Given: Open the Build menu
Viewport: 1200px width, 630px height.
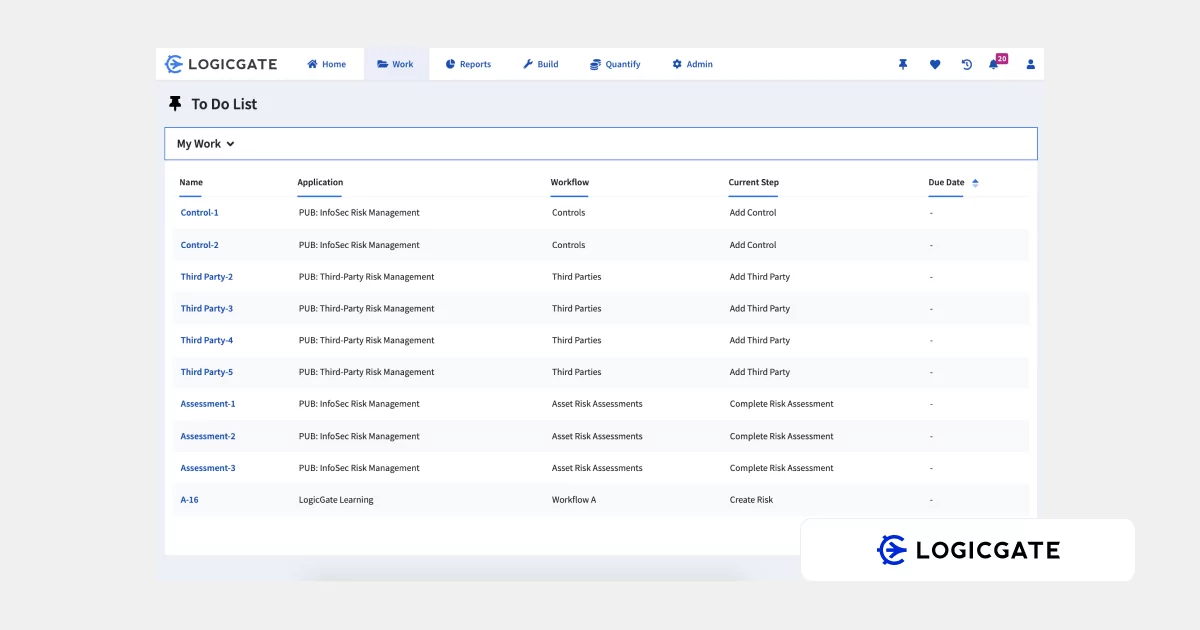Looking at the screenshot, I should (541, 64).
